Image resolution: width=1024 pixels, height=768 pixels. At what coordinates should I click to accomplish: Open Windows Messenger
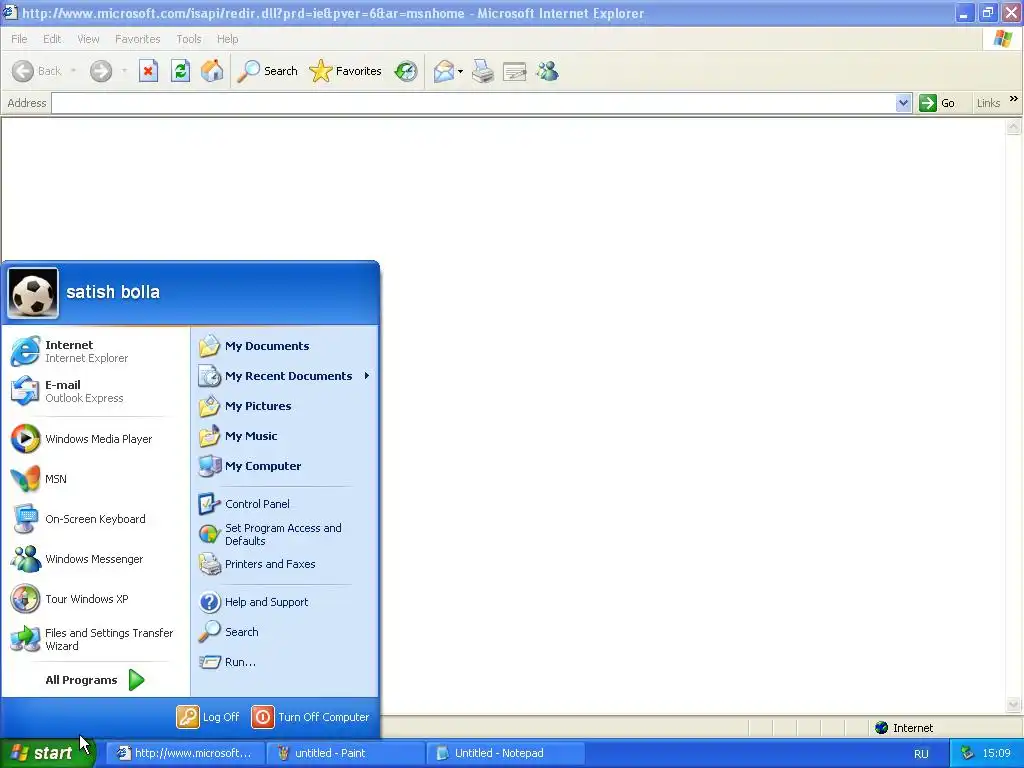95,559
